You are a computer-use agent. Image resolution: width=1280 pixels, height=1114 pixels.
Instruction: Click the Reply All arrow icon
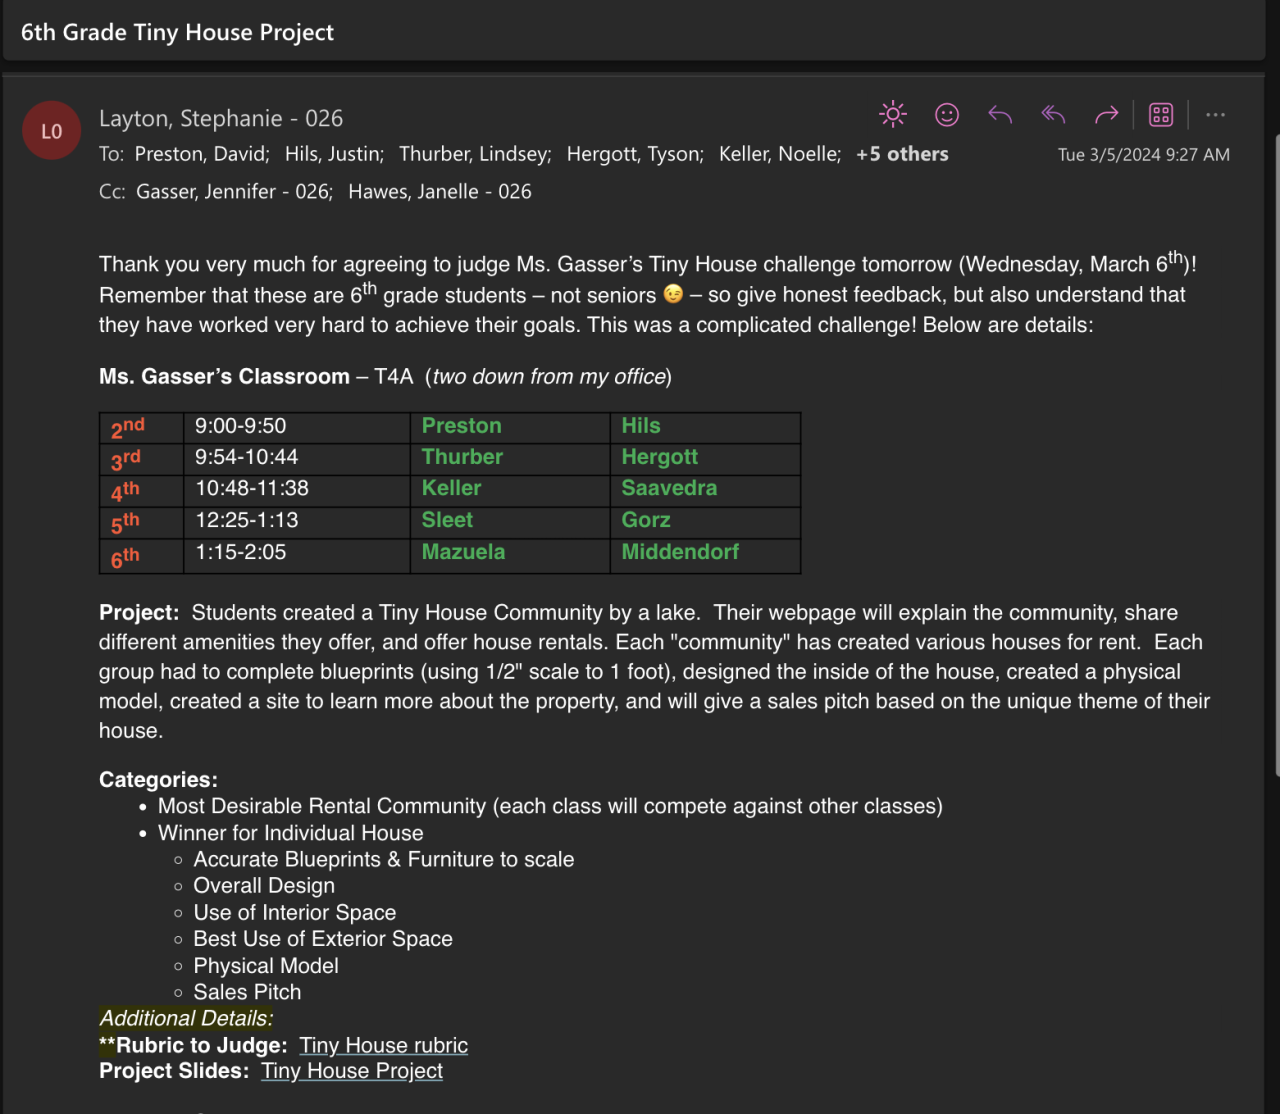[x=1053, y=115]
